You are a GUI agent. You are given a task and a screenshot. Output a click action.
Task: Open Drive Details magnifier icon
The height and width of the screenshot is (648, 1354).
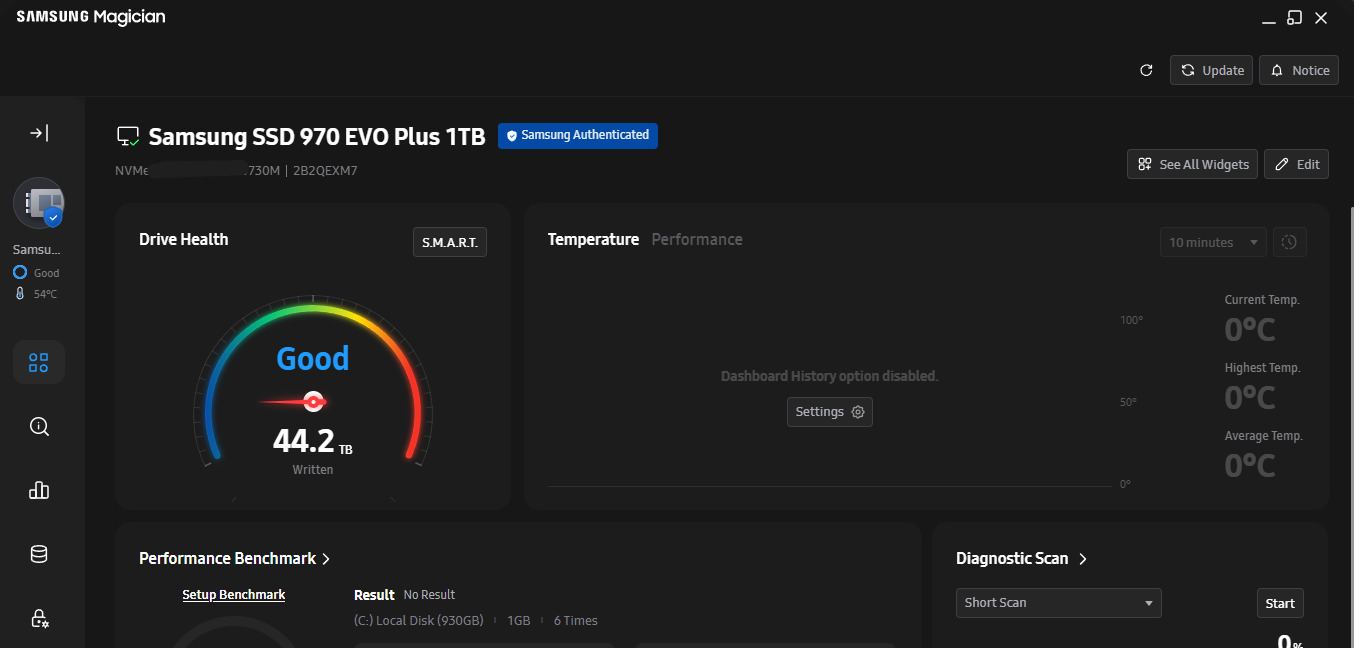coord(39,426)
